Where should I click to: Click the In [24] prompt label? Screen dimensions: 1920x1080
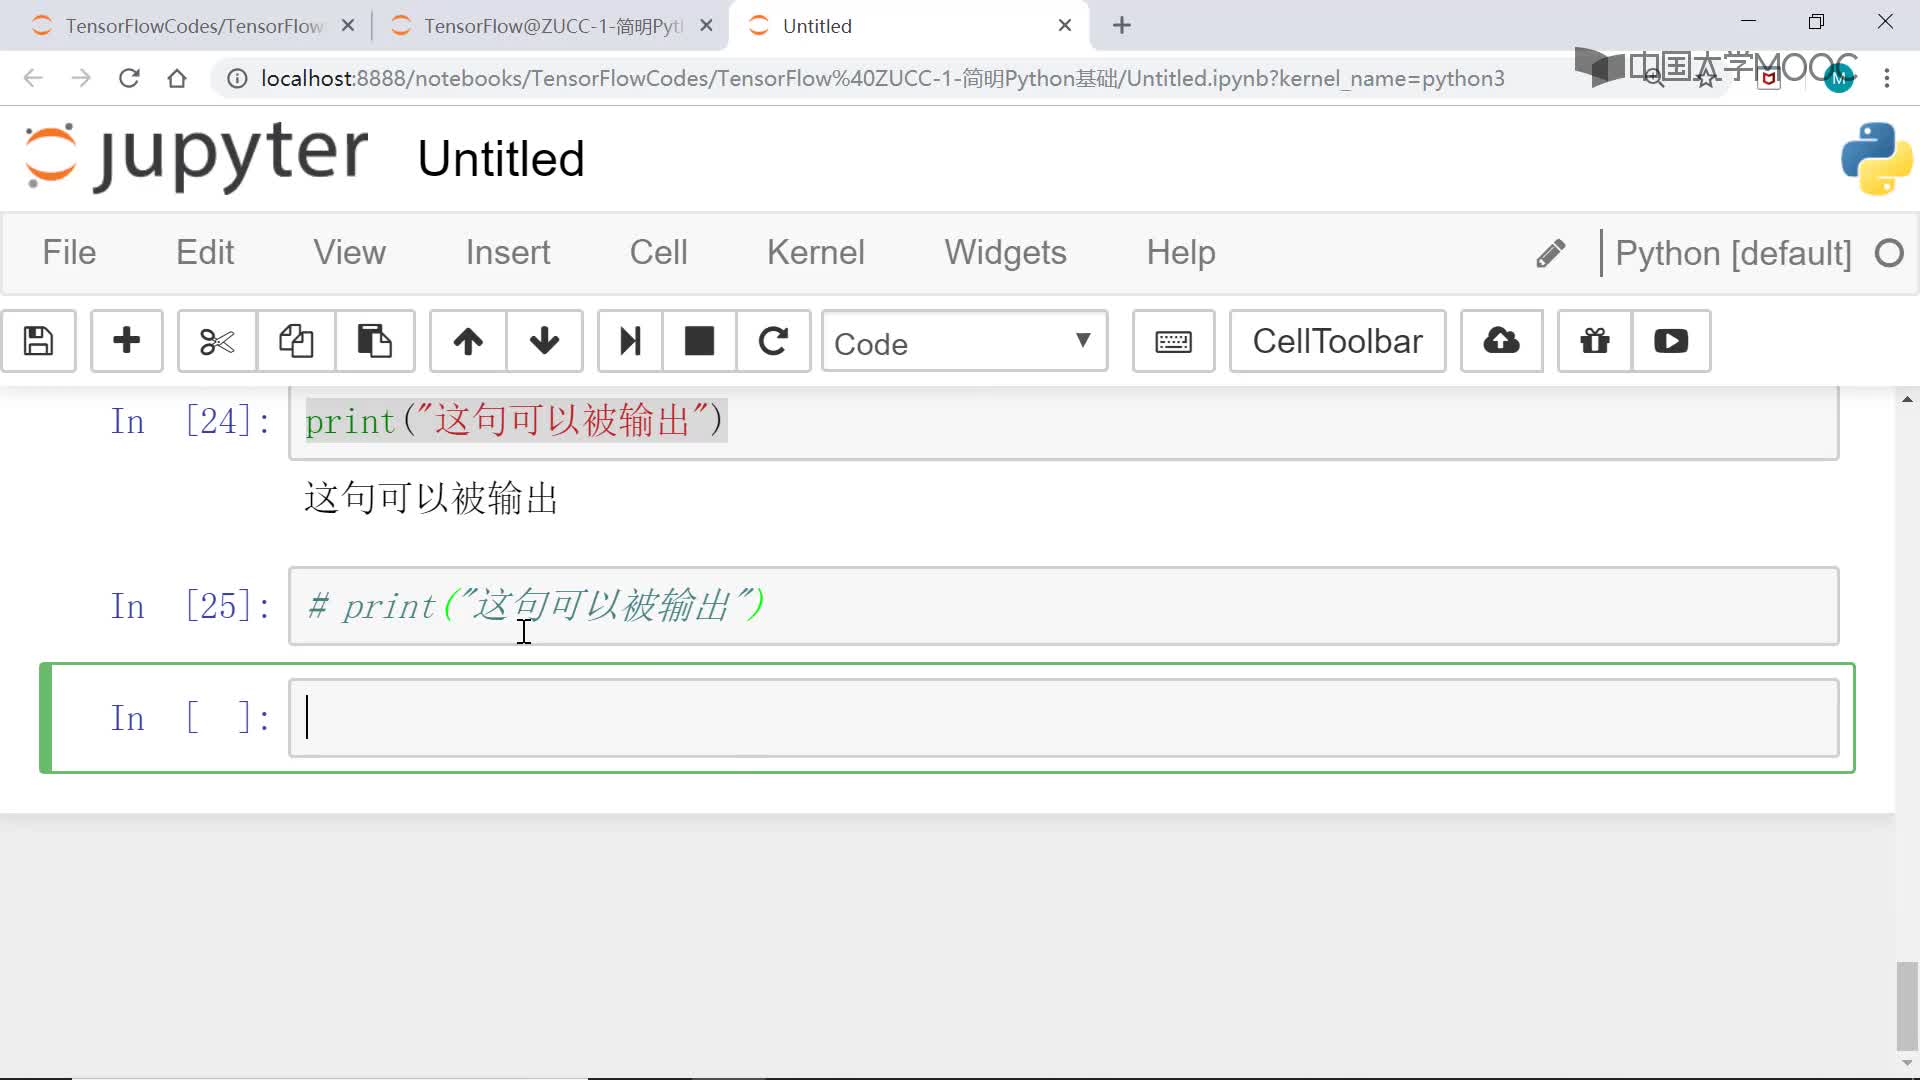[x=190, y=421]
